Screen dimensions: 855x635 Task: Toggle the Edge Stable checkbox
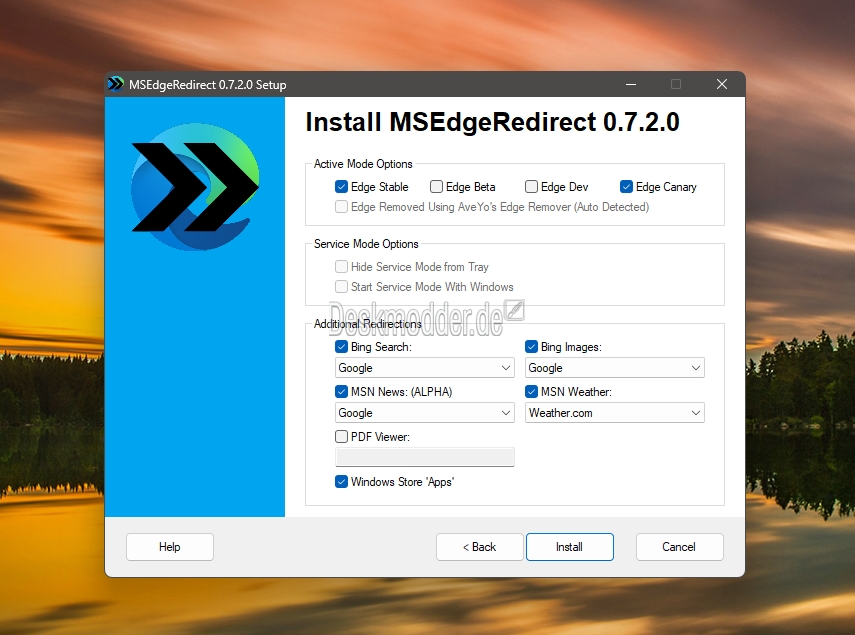pyautogui.click(x=341, y=187)
